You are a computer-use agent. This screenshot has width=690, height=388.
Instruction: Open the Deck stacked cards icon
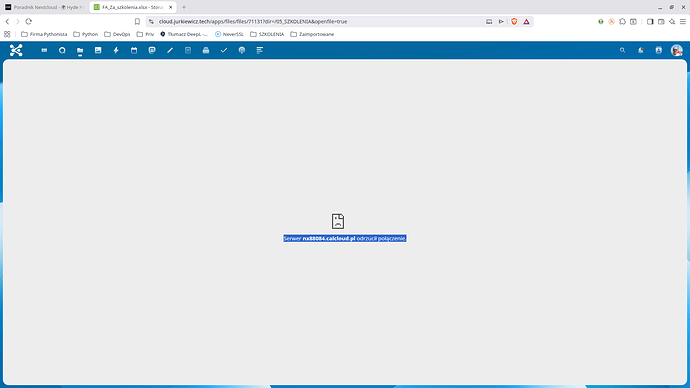pyautogui.click(x=206, y=50)
